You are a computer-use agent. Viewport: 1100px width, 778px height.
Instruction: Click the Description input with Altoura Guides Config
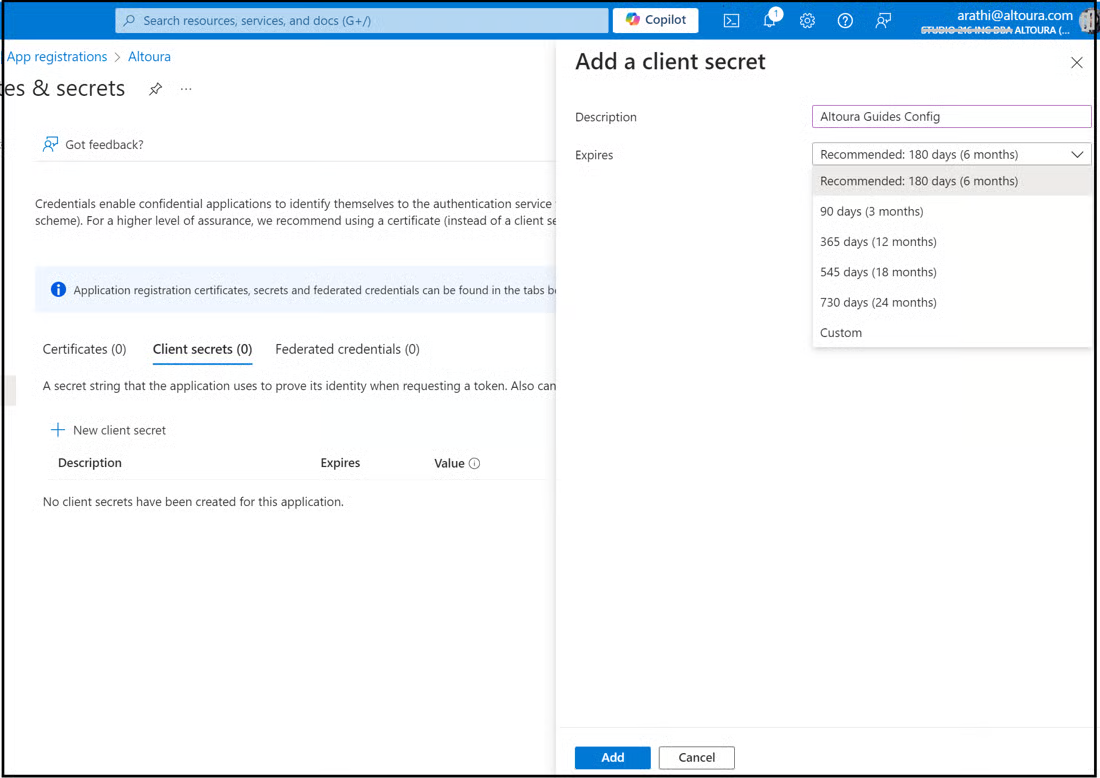pyautogui.click(x=951, y=116)
